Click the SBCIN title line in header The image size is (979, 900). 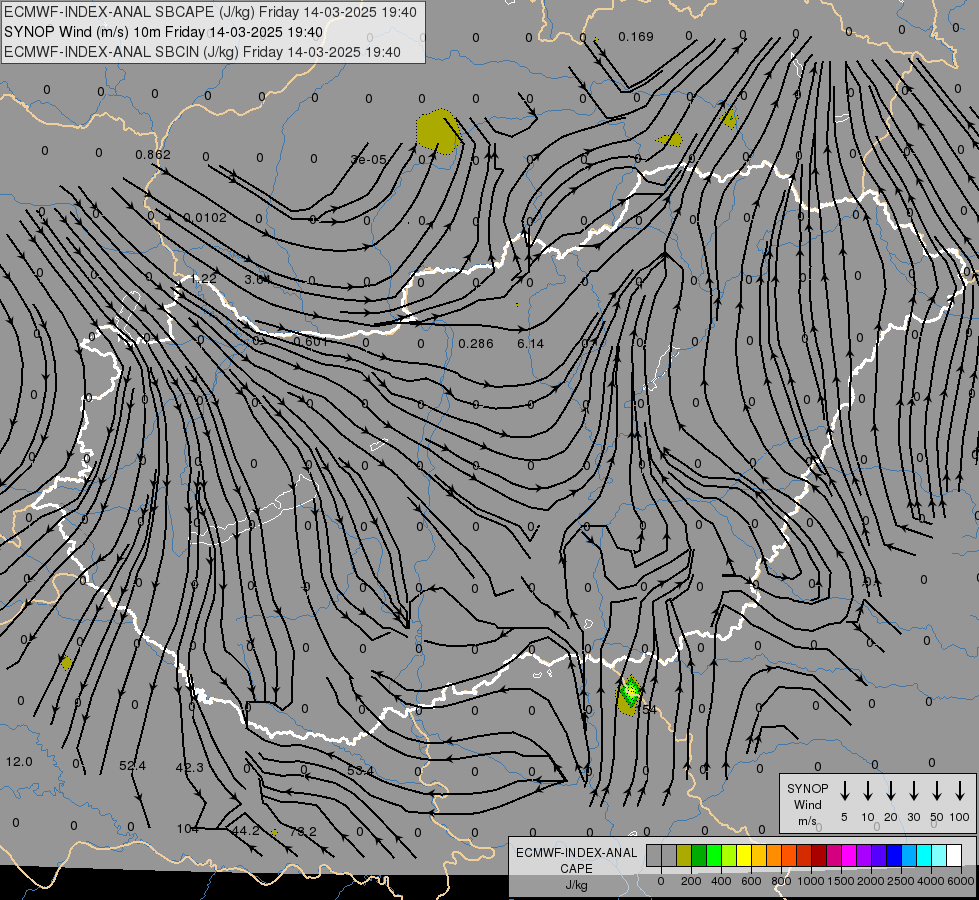point(202,52)
